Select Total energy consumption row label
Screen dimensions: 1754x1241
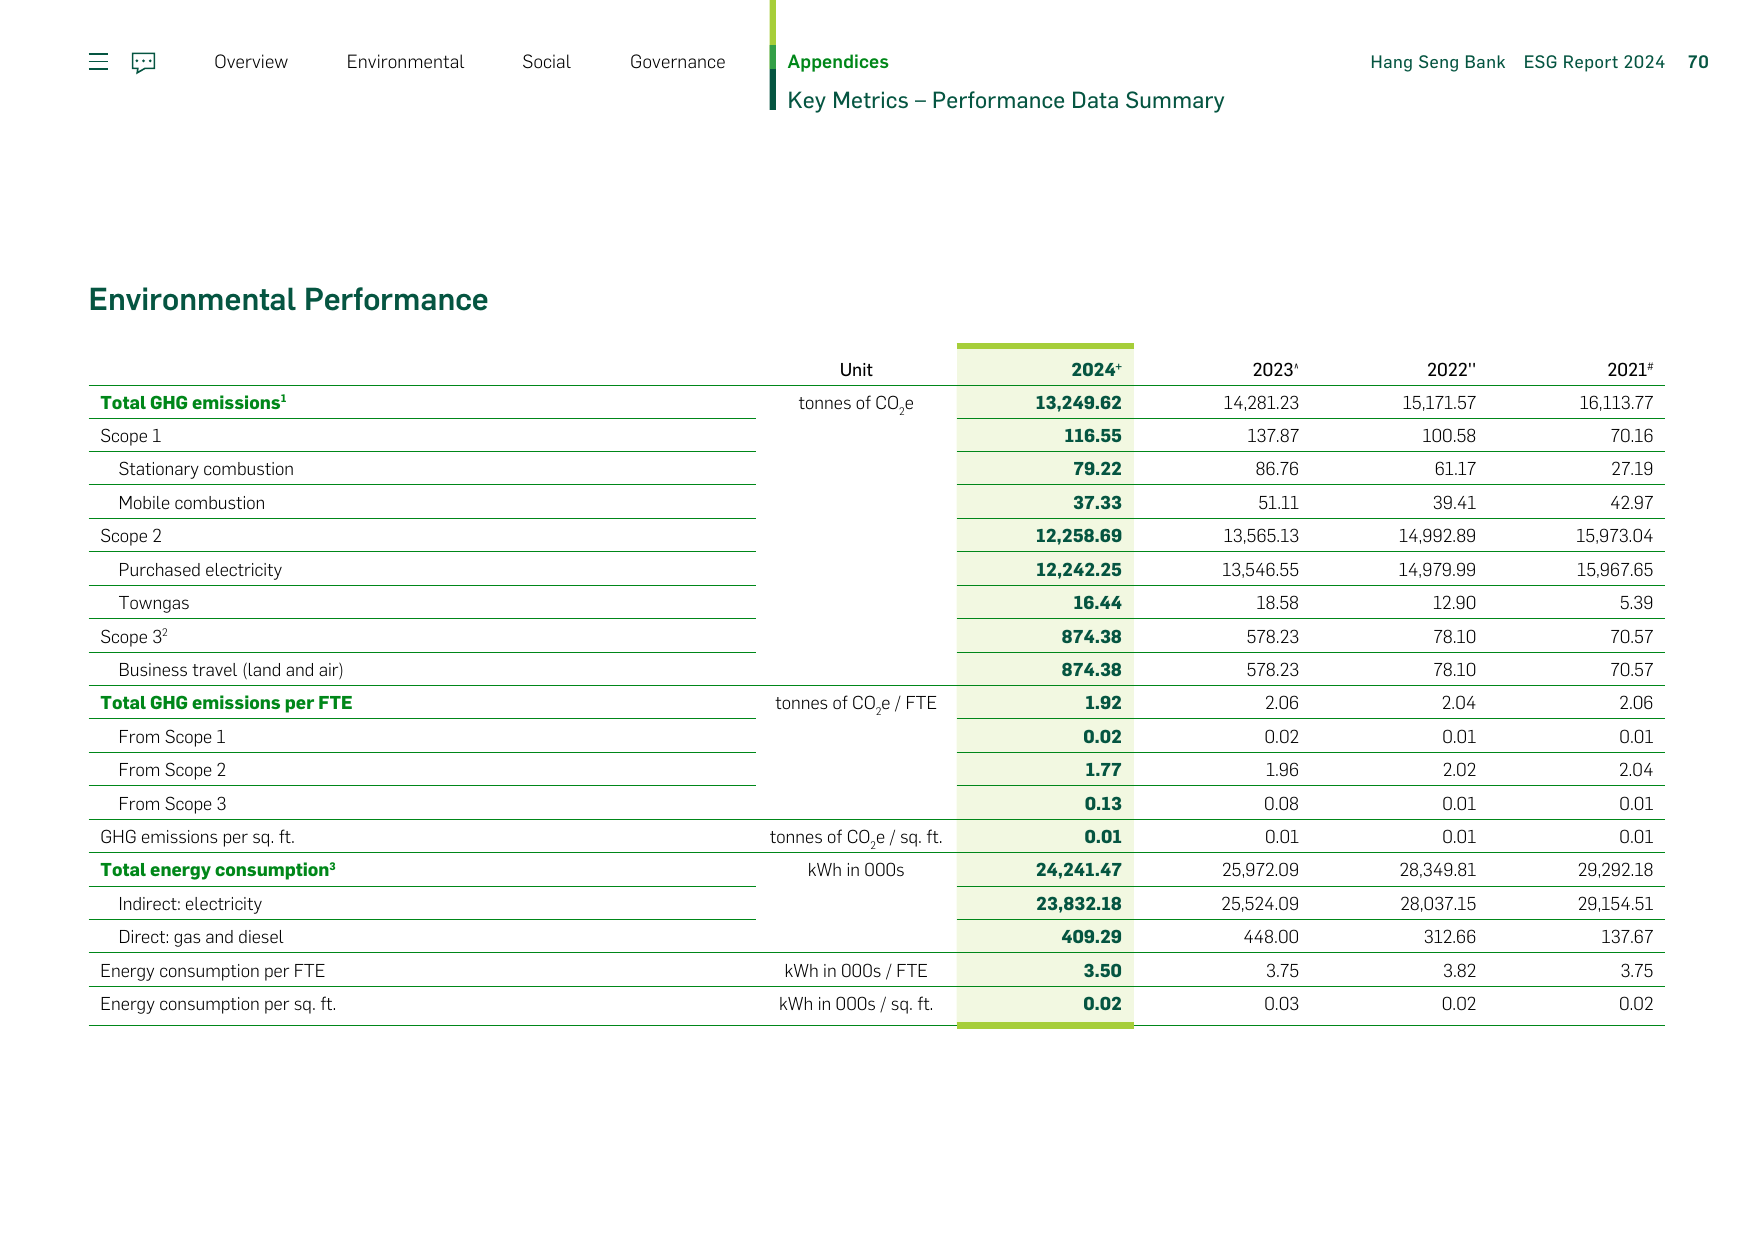(x=218, y=870)
